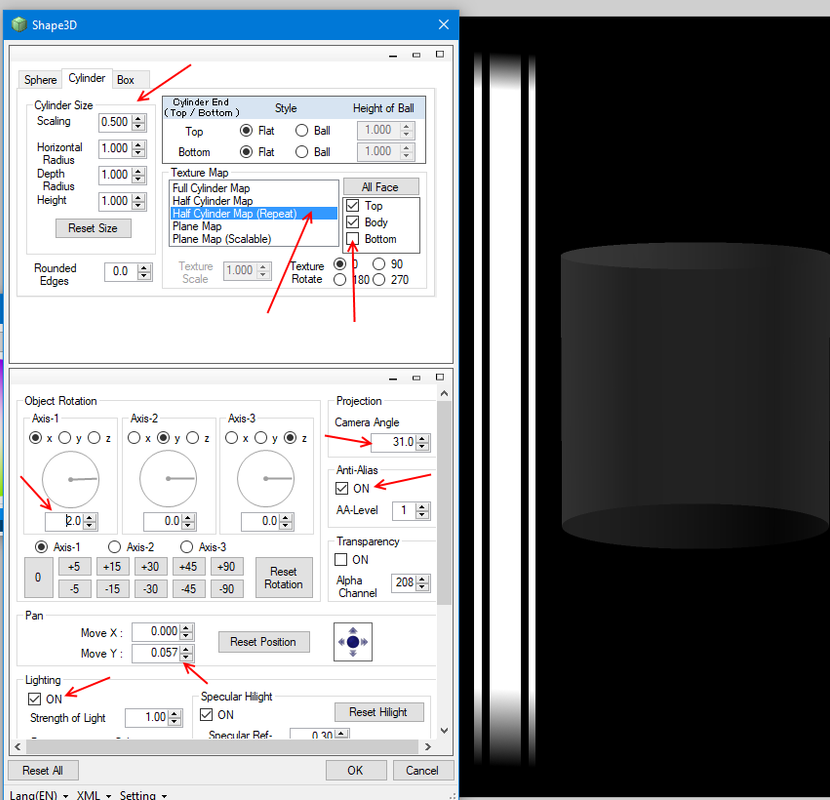Enable Transparency ON checkbox
This screenshot has height=800, width=830.
341,560
